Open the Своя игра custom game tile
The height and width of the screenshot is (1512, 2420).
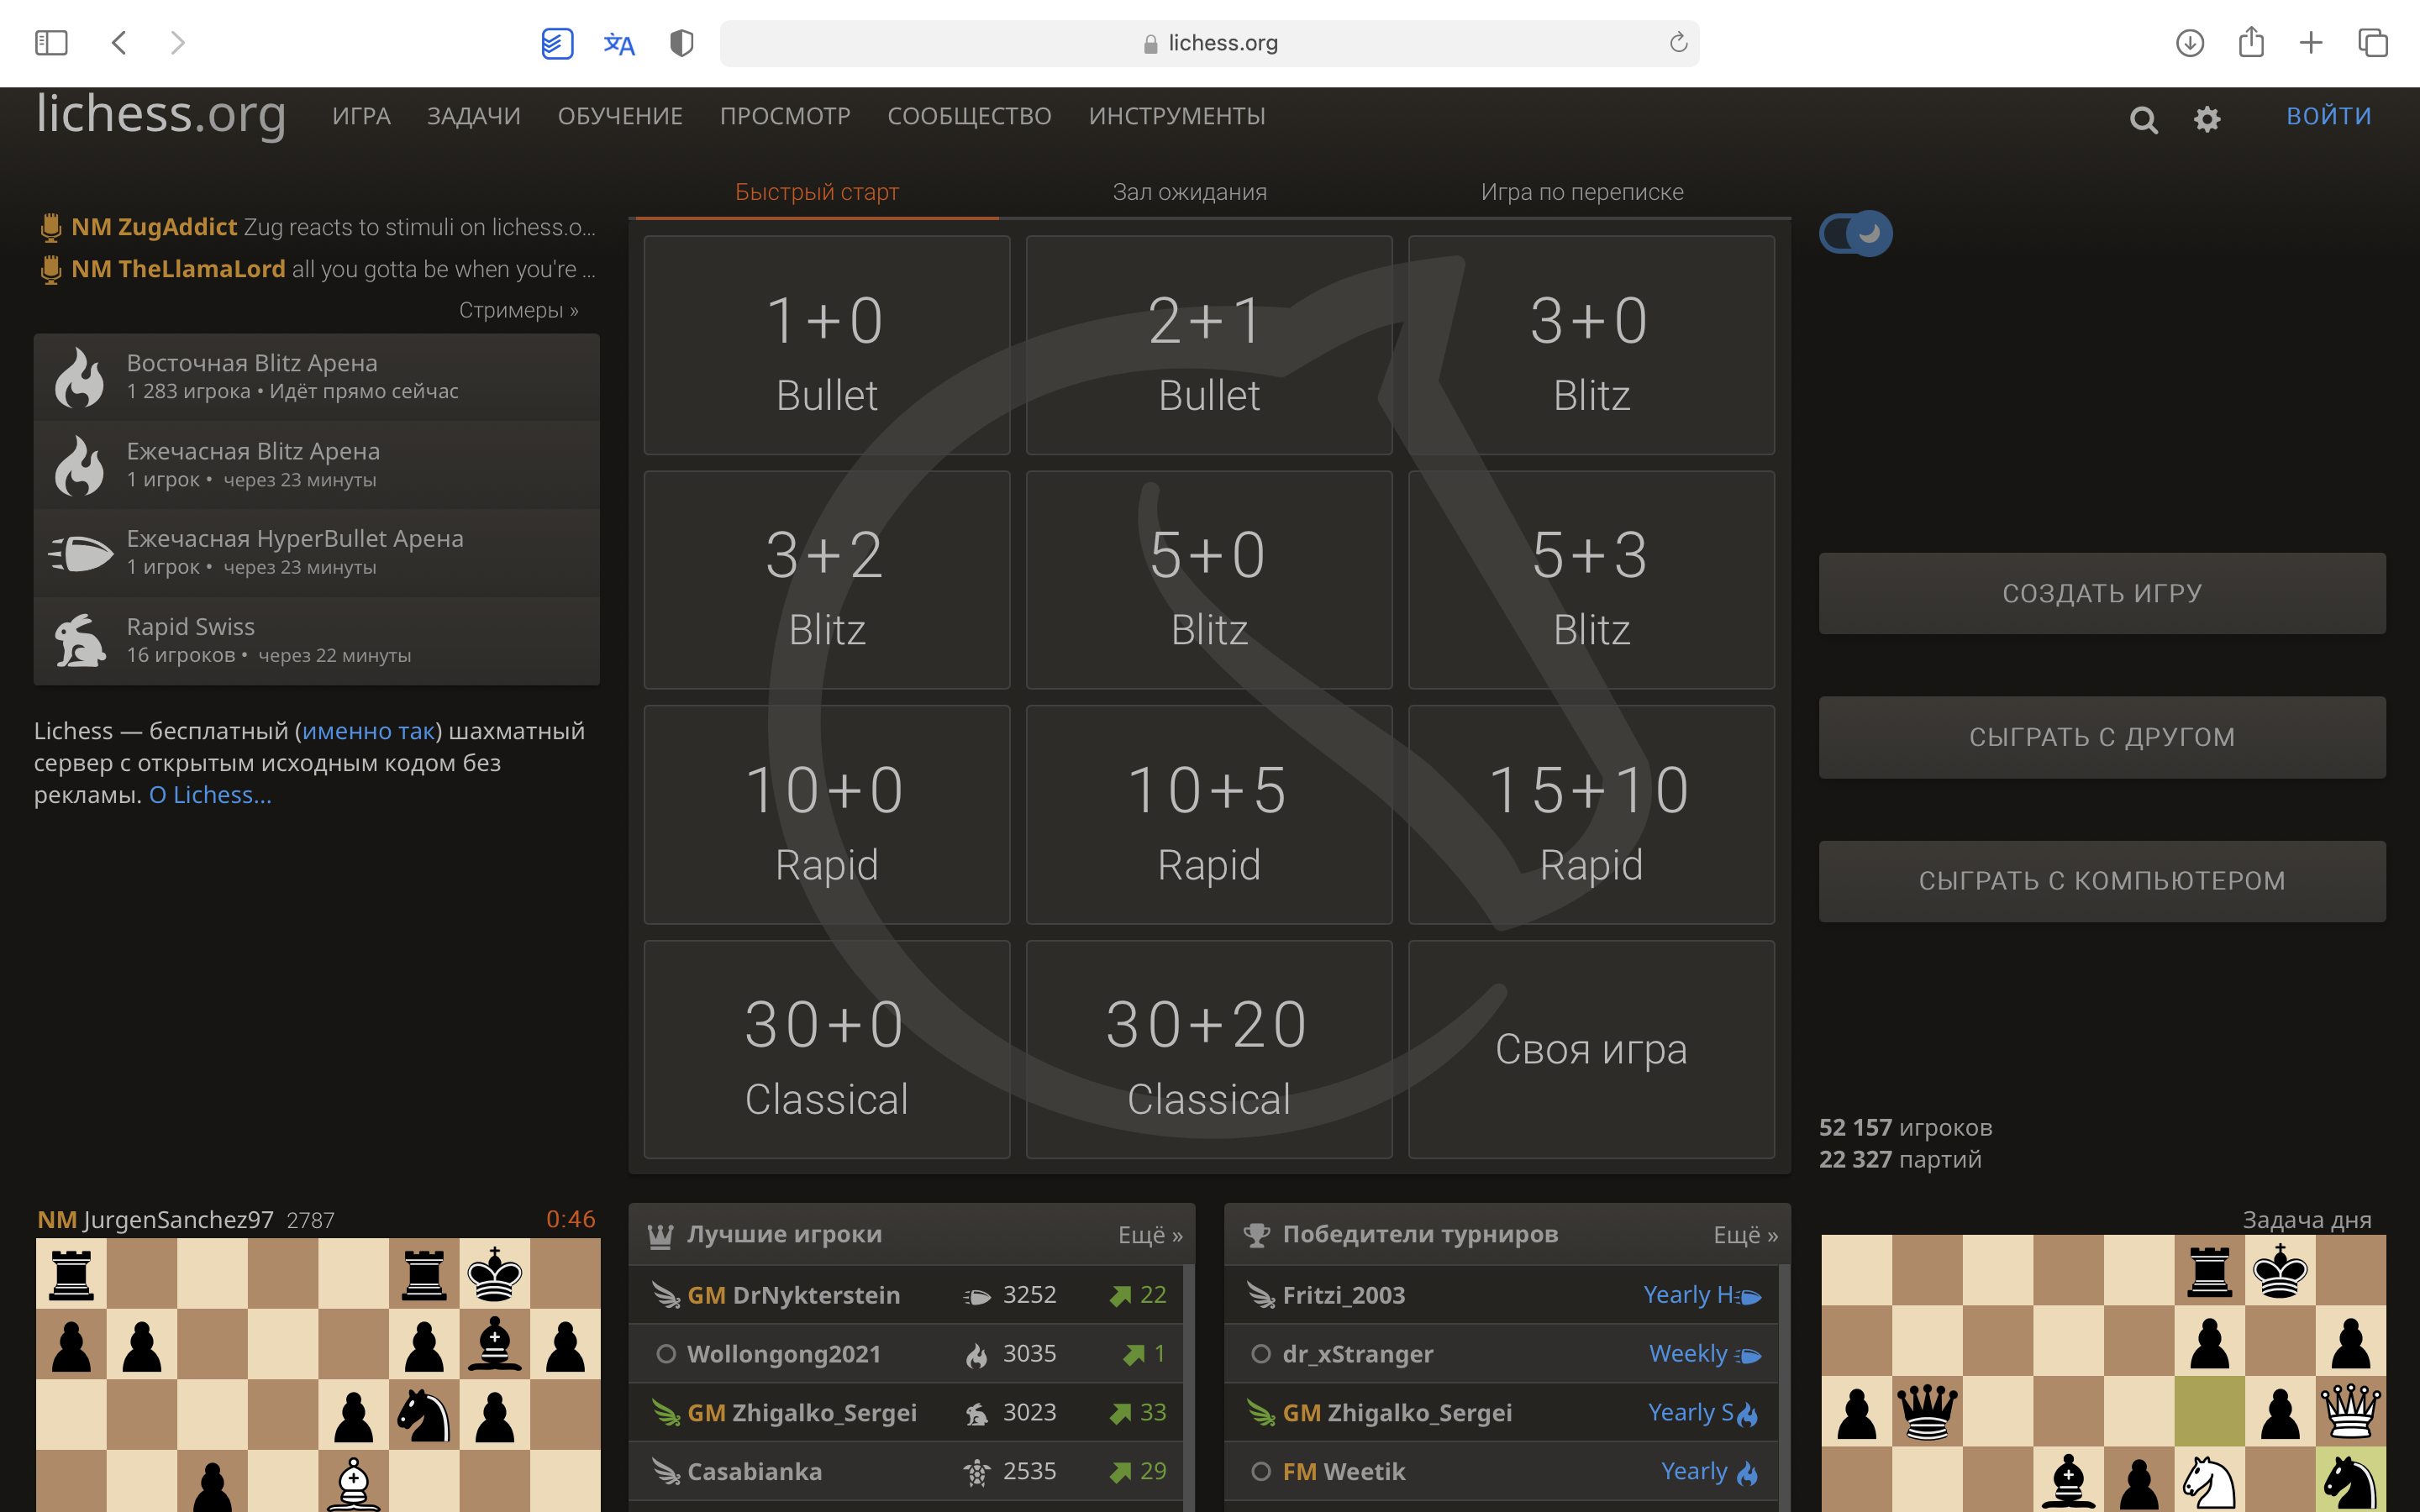pos(1591,1049)
